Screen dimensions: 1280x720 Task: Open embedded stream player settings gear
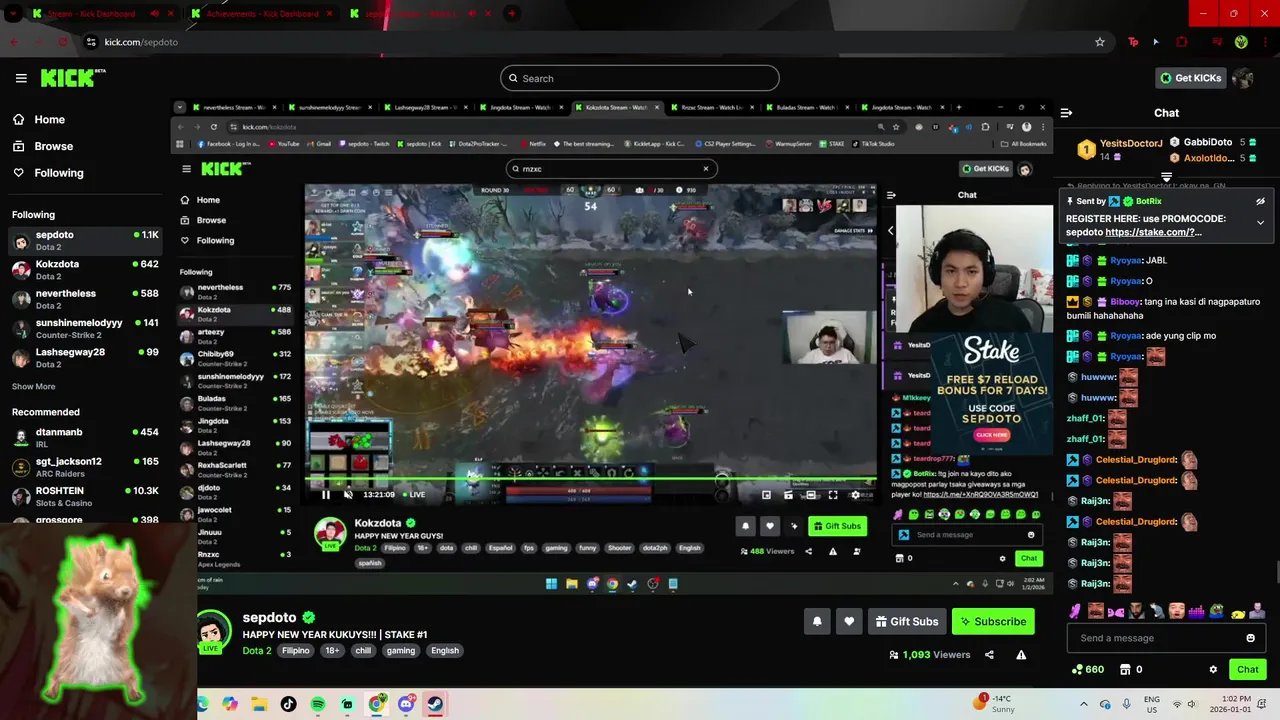point(855,494)
